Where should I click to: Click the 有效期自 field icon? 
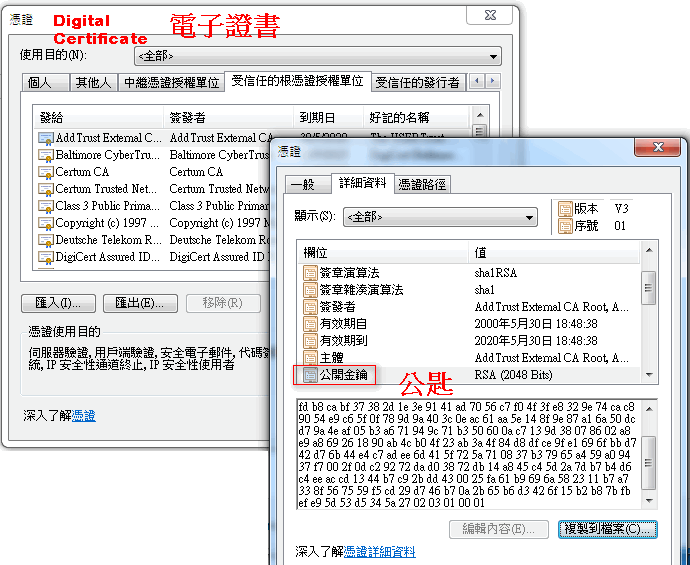(310, 324)
